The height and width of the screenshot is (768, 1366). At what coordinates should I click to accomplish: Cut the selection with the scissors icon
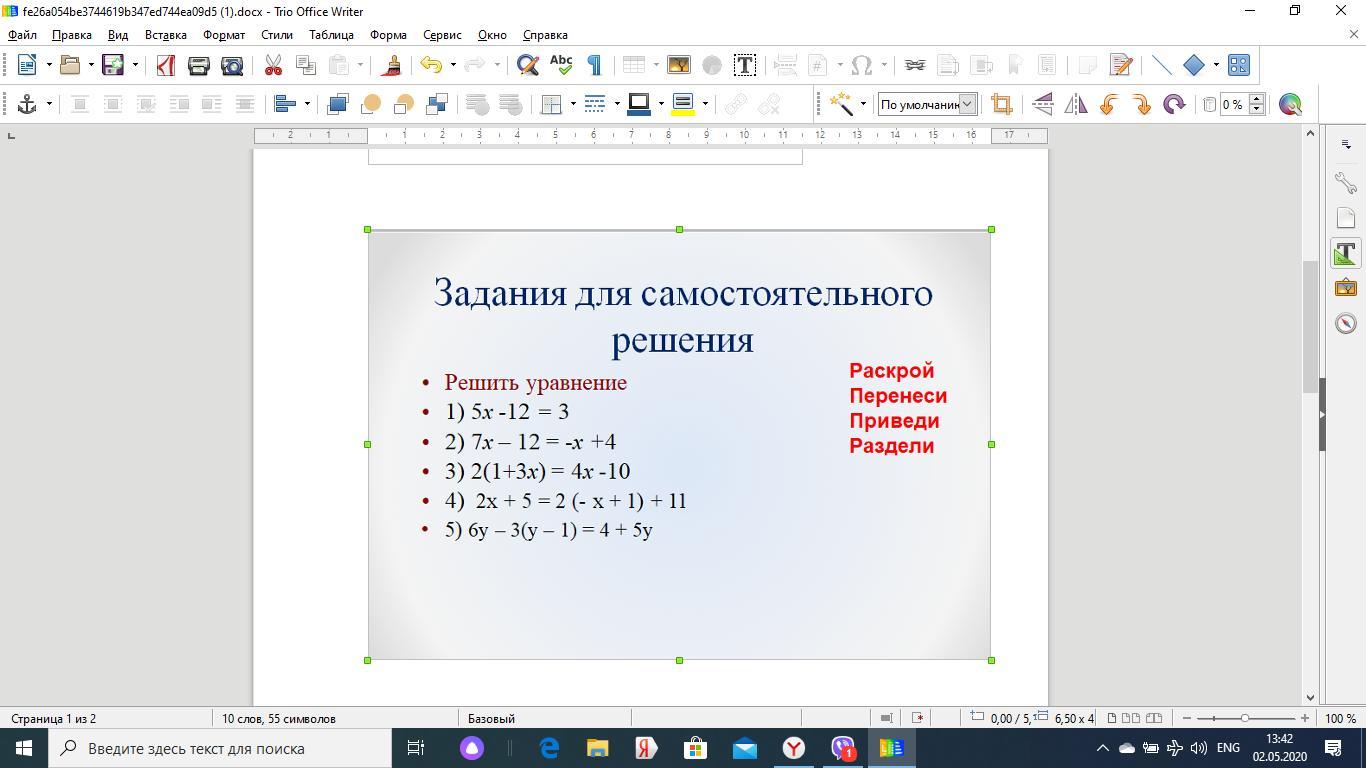pyautogui.click(x=273, y=65)
